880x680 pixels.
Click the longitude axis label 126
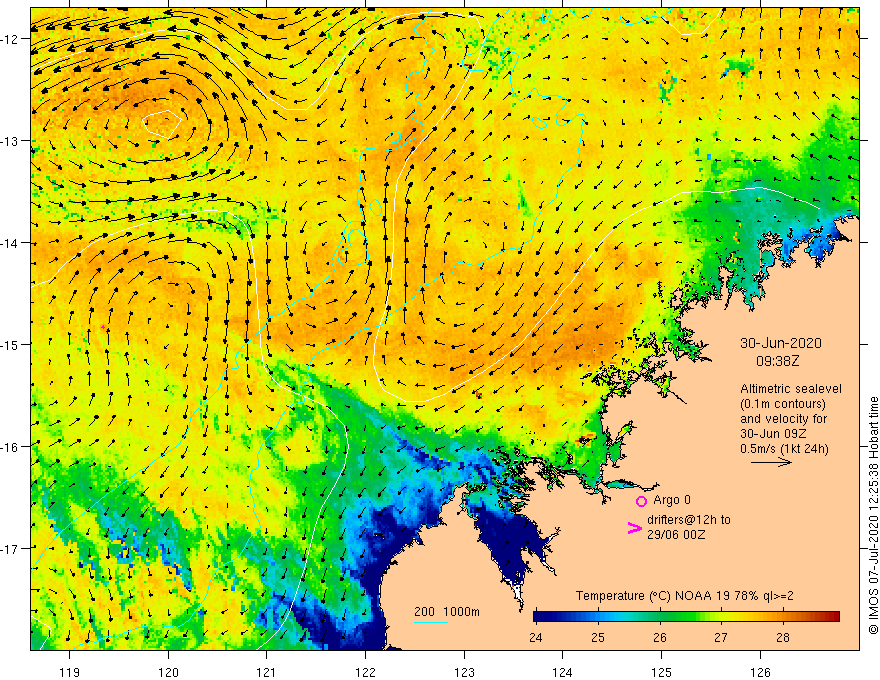(760, 672)
